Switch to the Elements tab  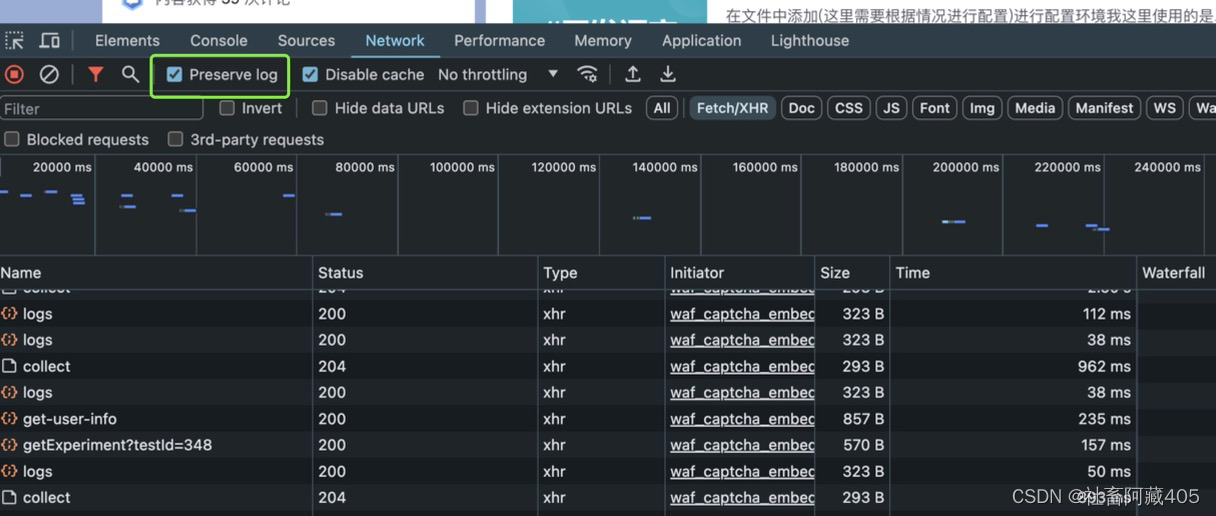pyautogui.click(x=127, y=41)
